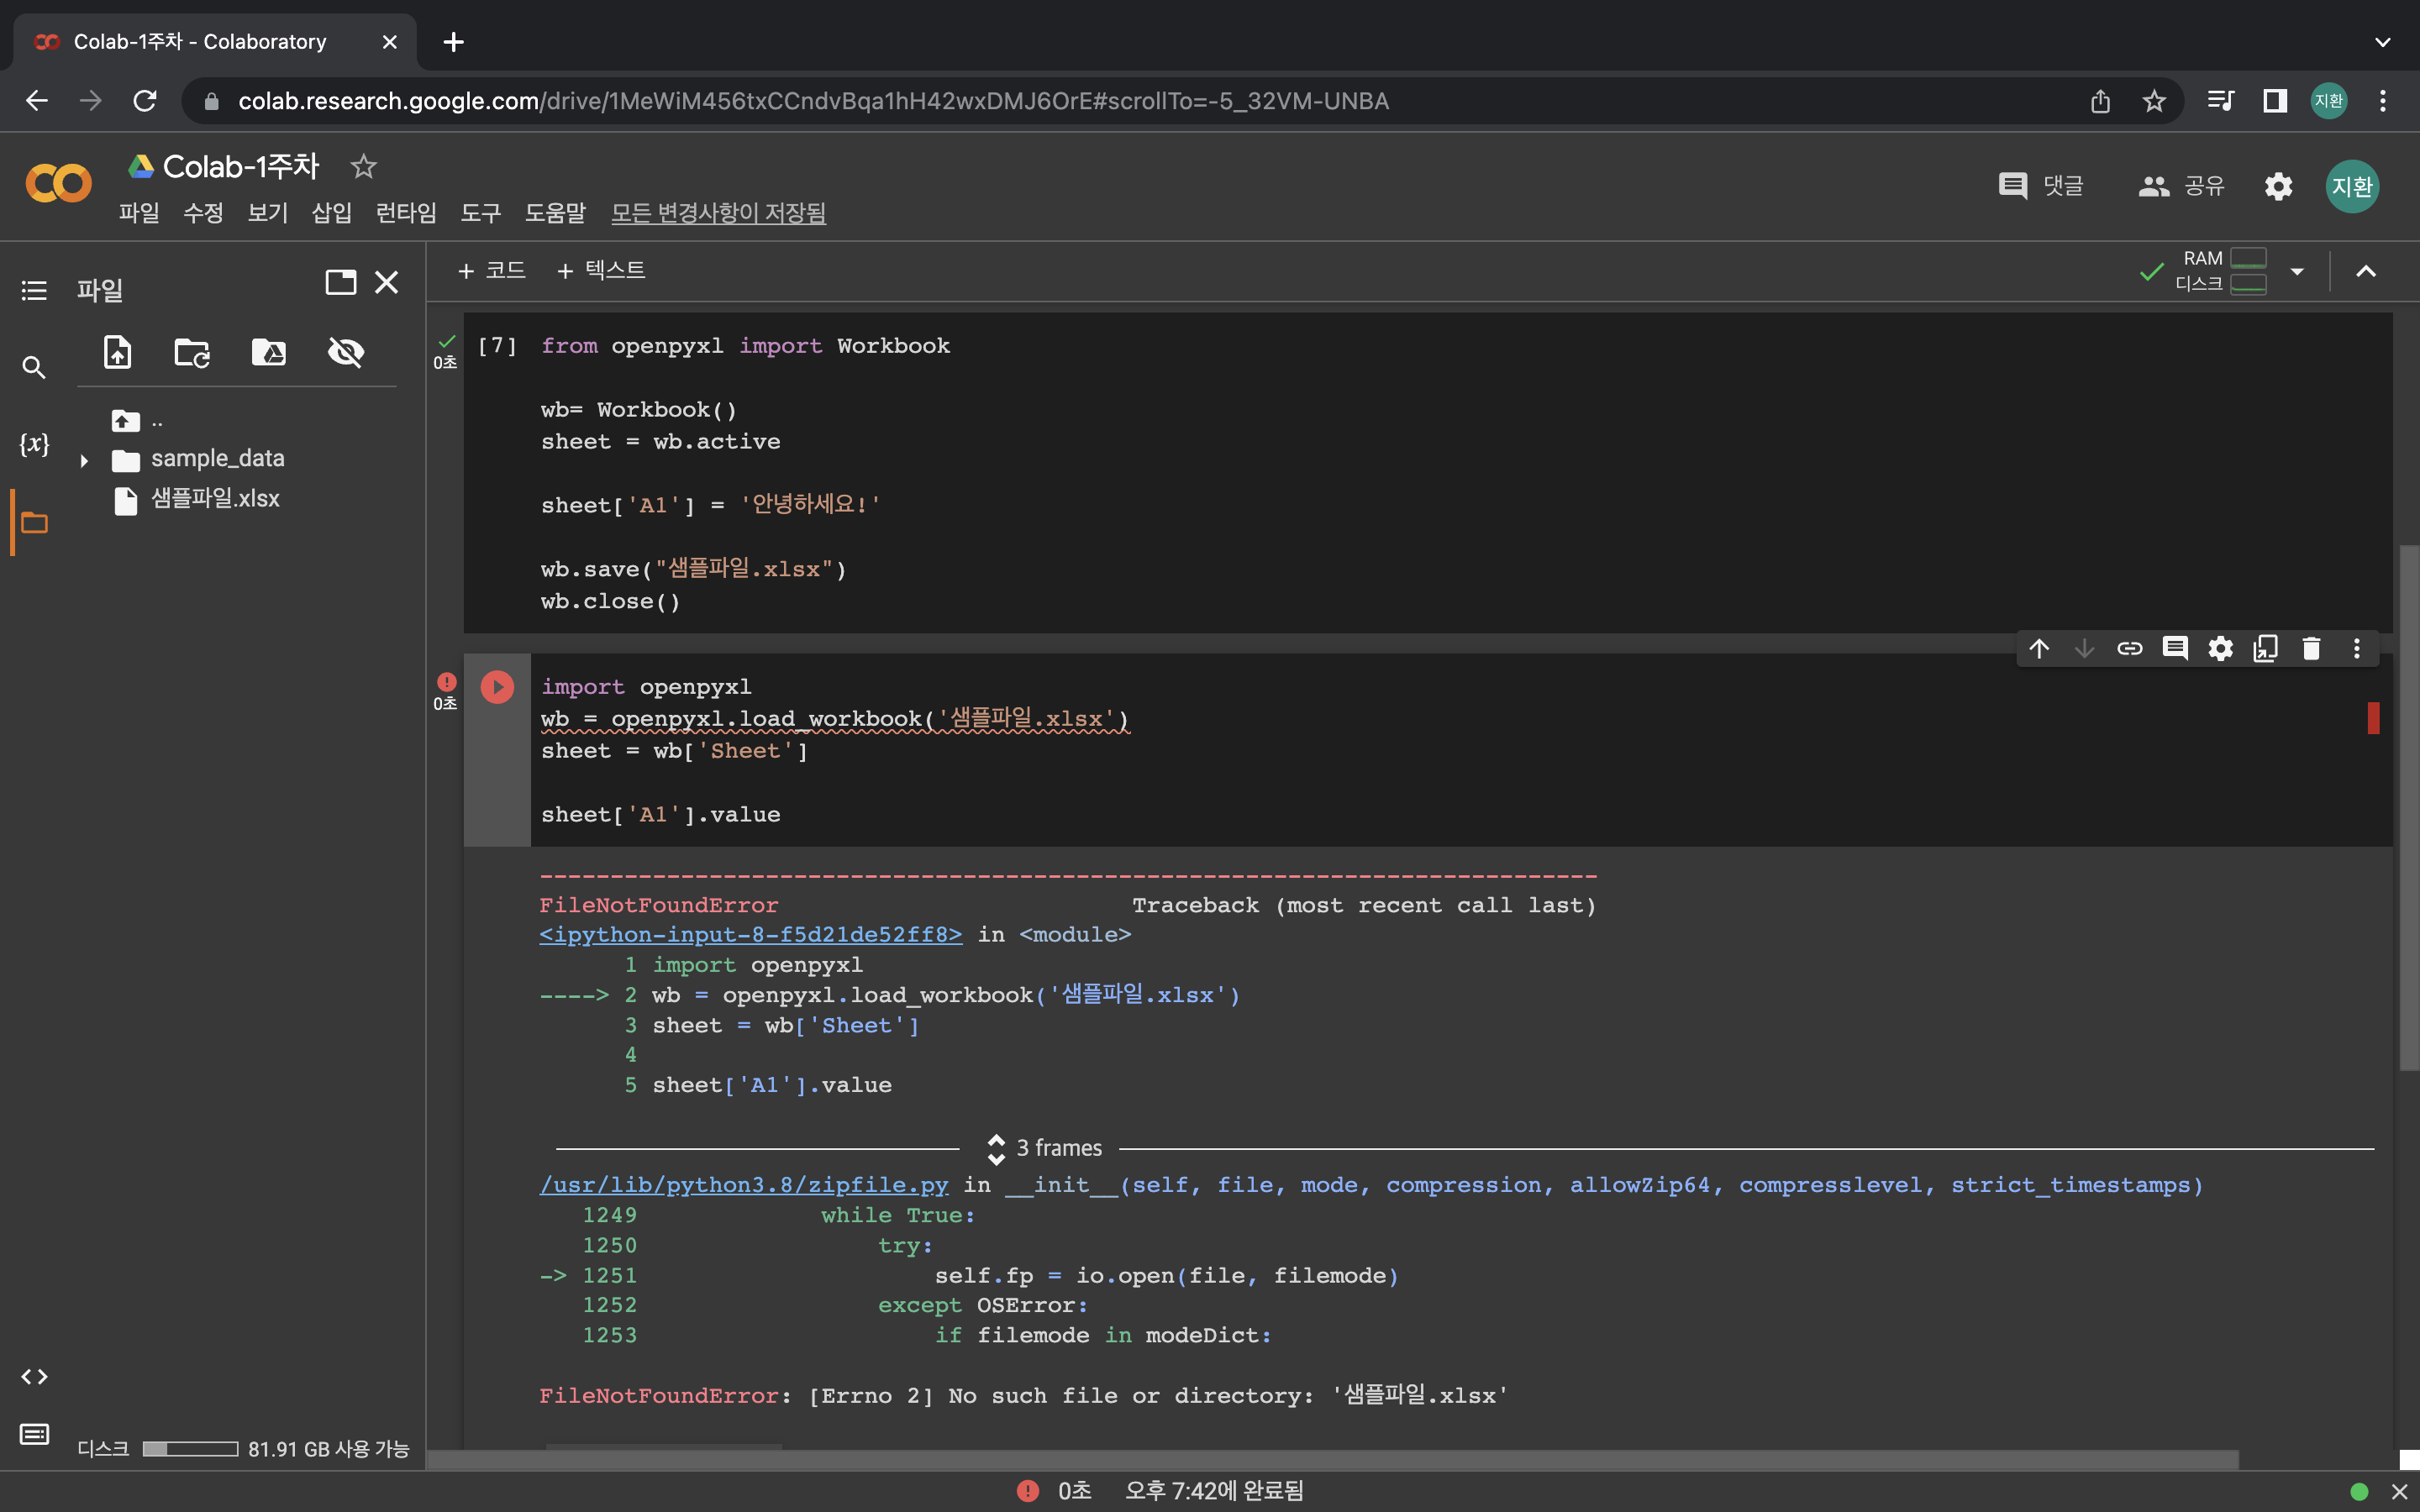Refresh the file browser
Image resolution: width=2420 pixels, height=1512 pixels.
point(192,352)
